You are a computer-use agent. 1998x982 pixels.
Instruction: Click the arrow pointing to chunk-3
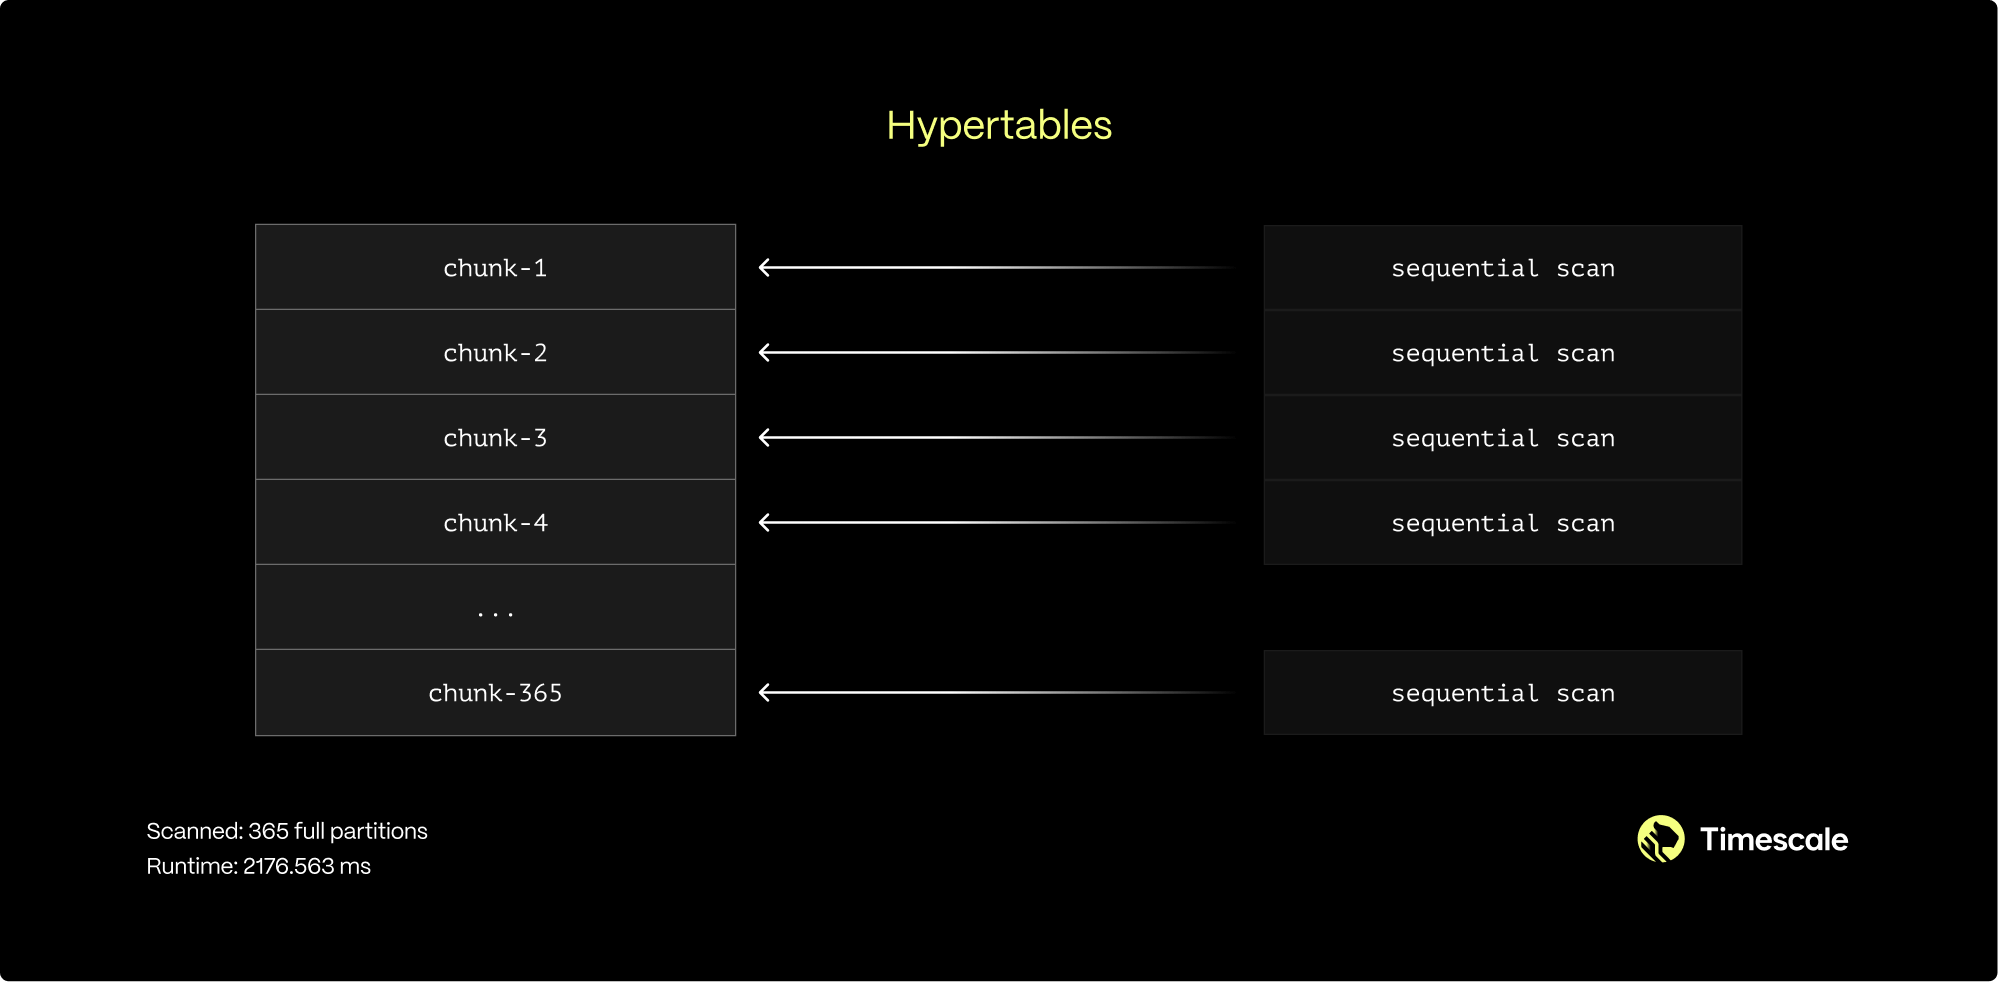(x=995, y=437)
